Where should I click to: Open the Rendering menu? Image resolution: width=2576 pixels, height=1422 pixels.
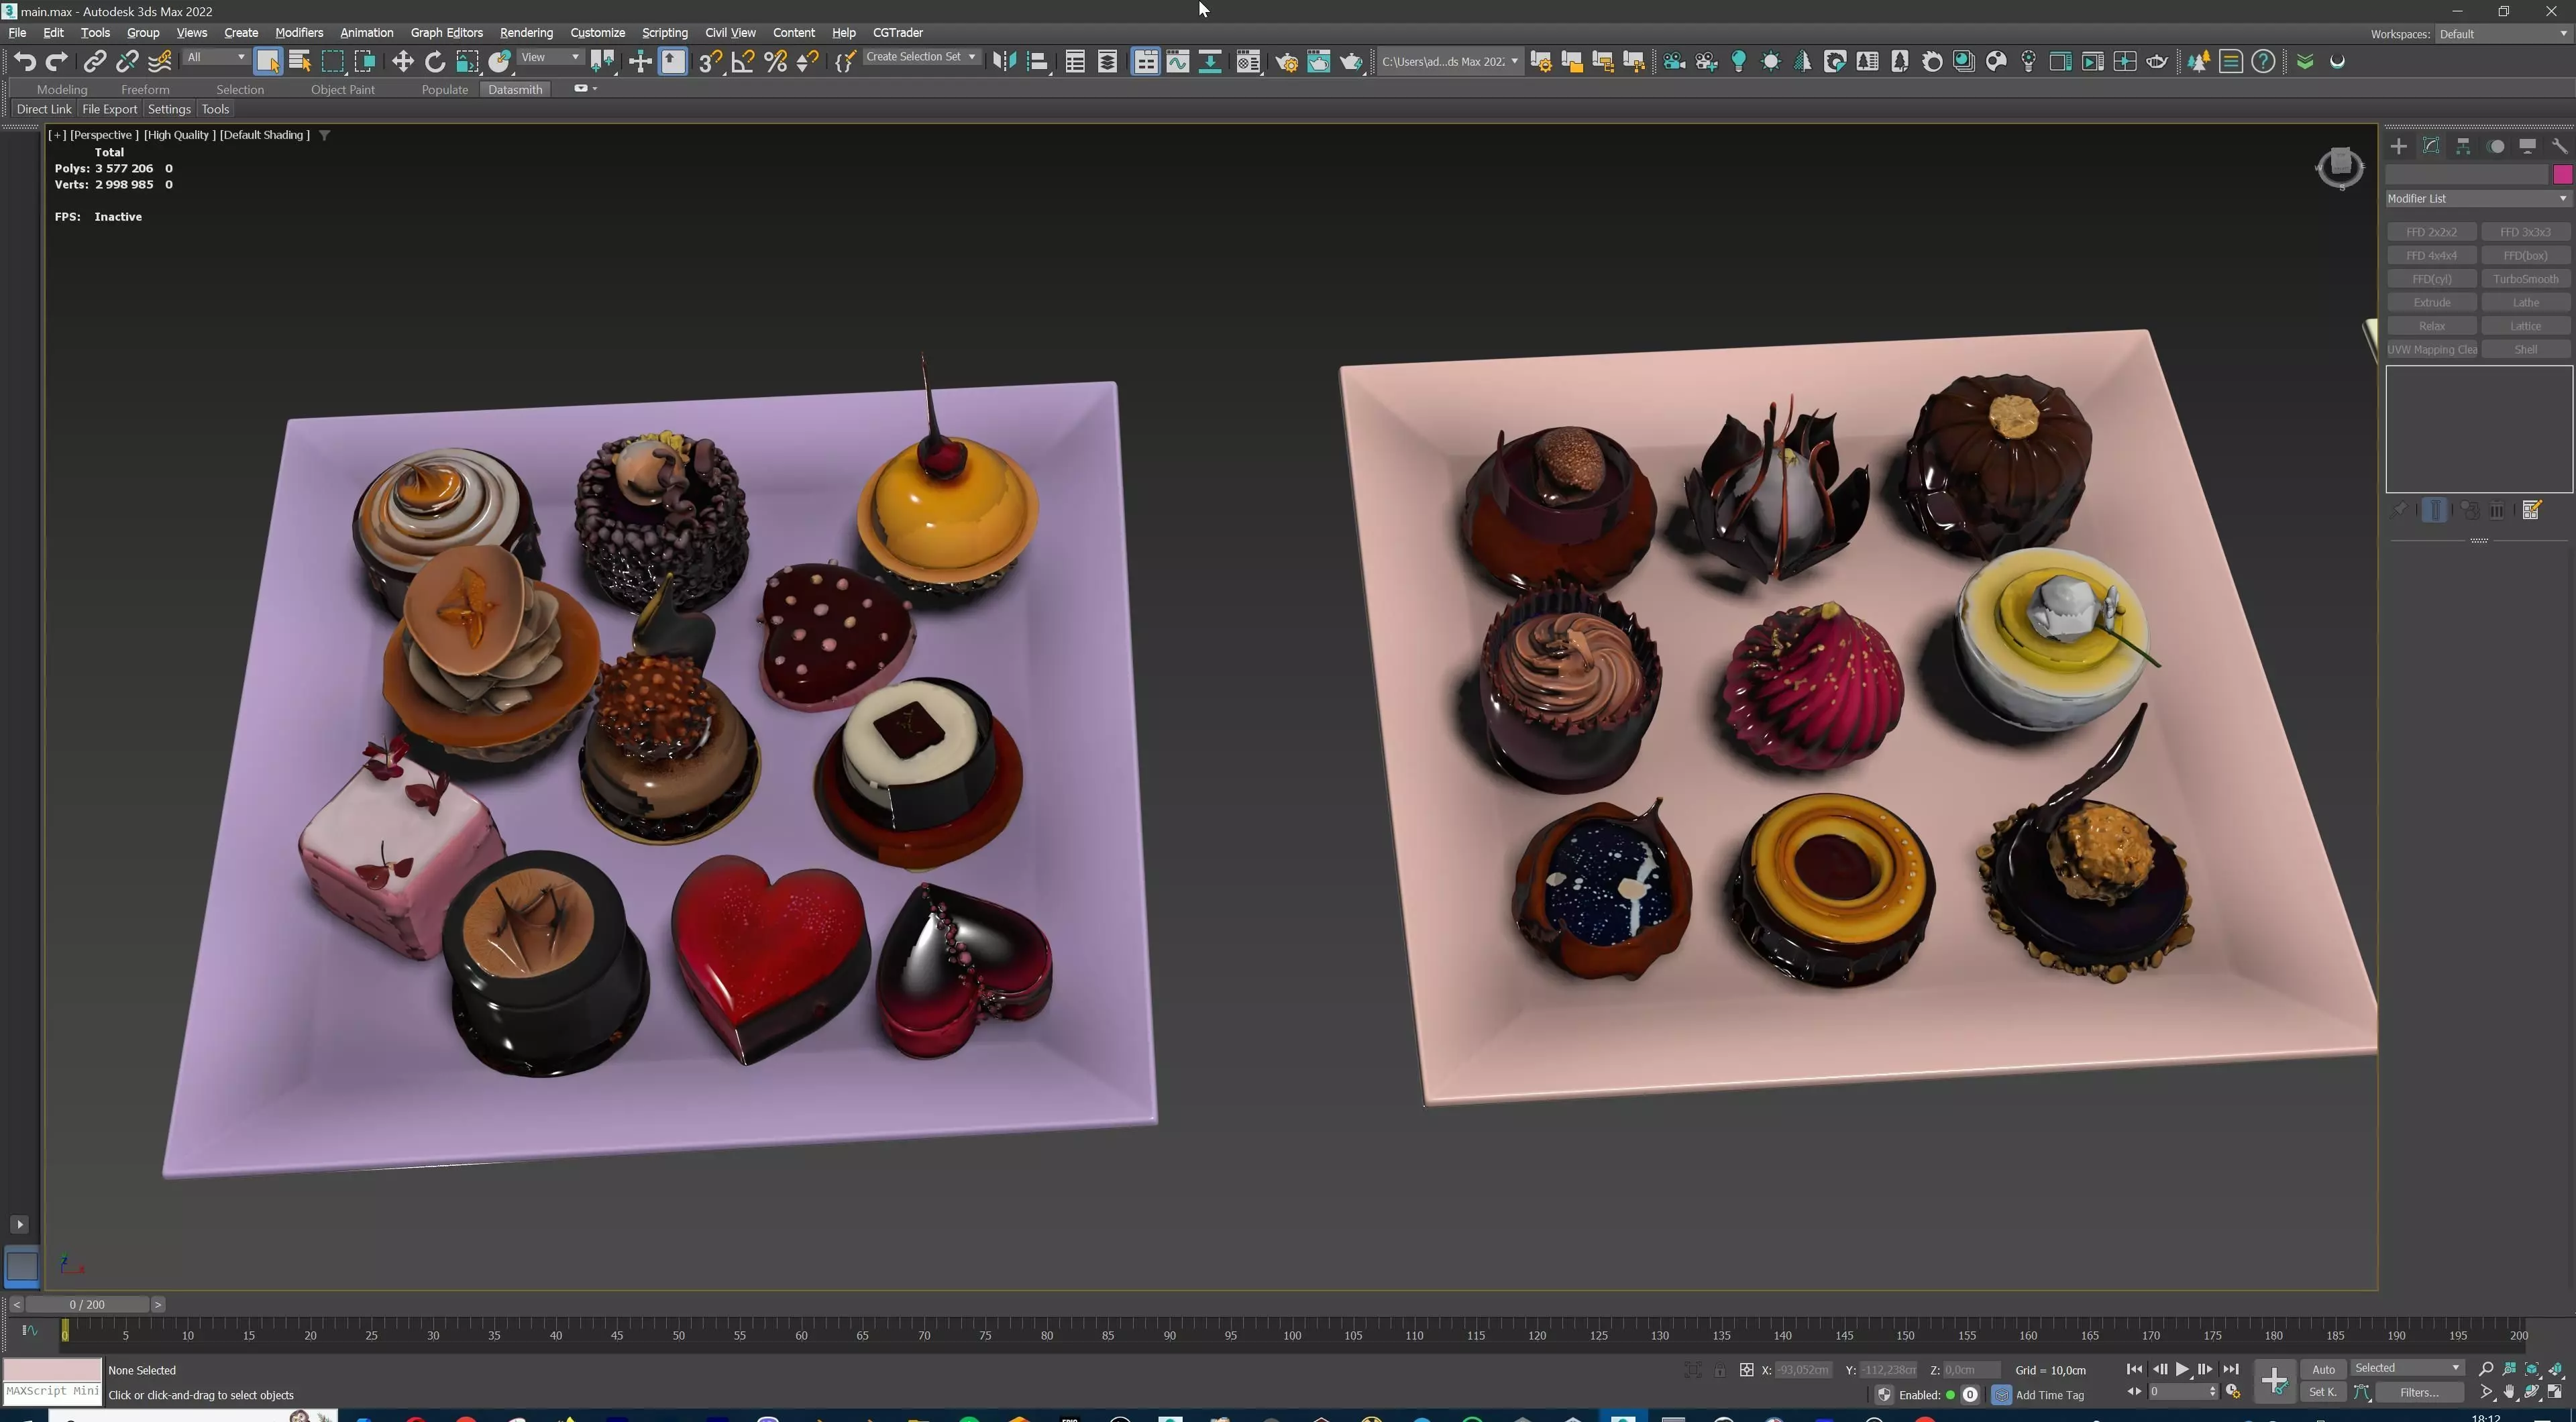(x=526, y=33)
